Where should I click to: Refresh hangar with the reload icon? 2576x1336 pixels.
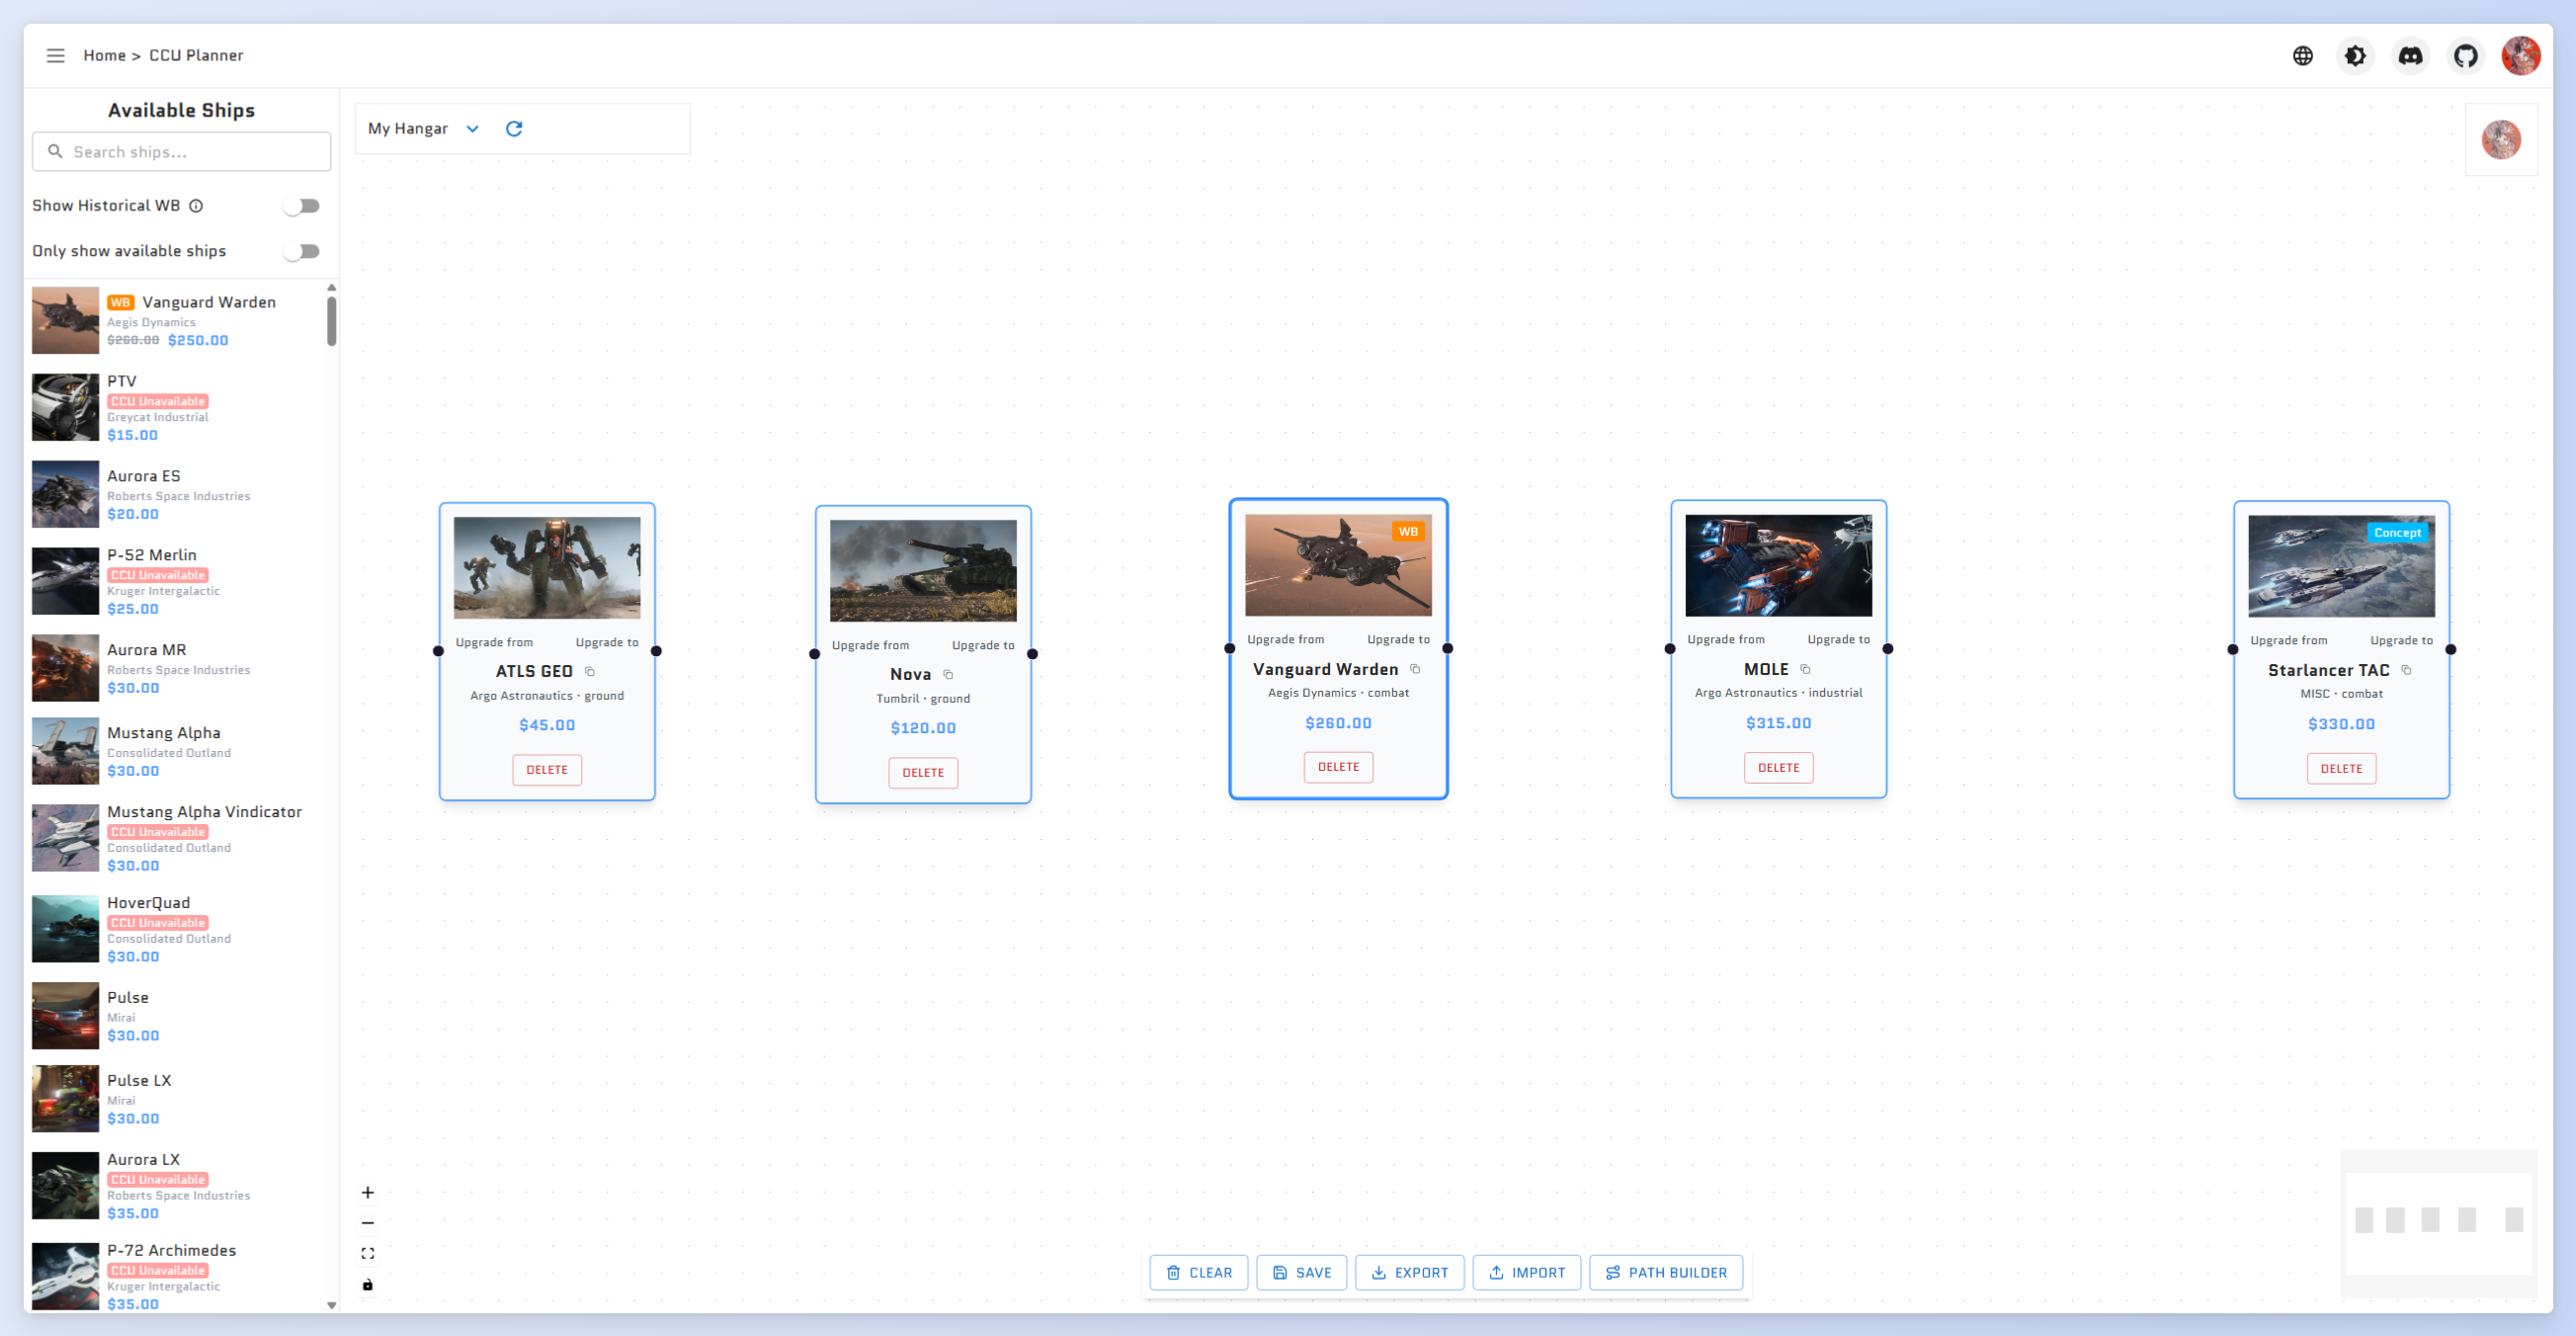514,129
